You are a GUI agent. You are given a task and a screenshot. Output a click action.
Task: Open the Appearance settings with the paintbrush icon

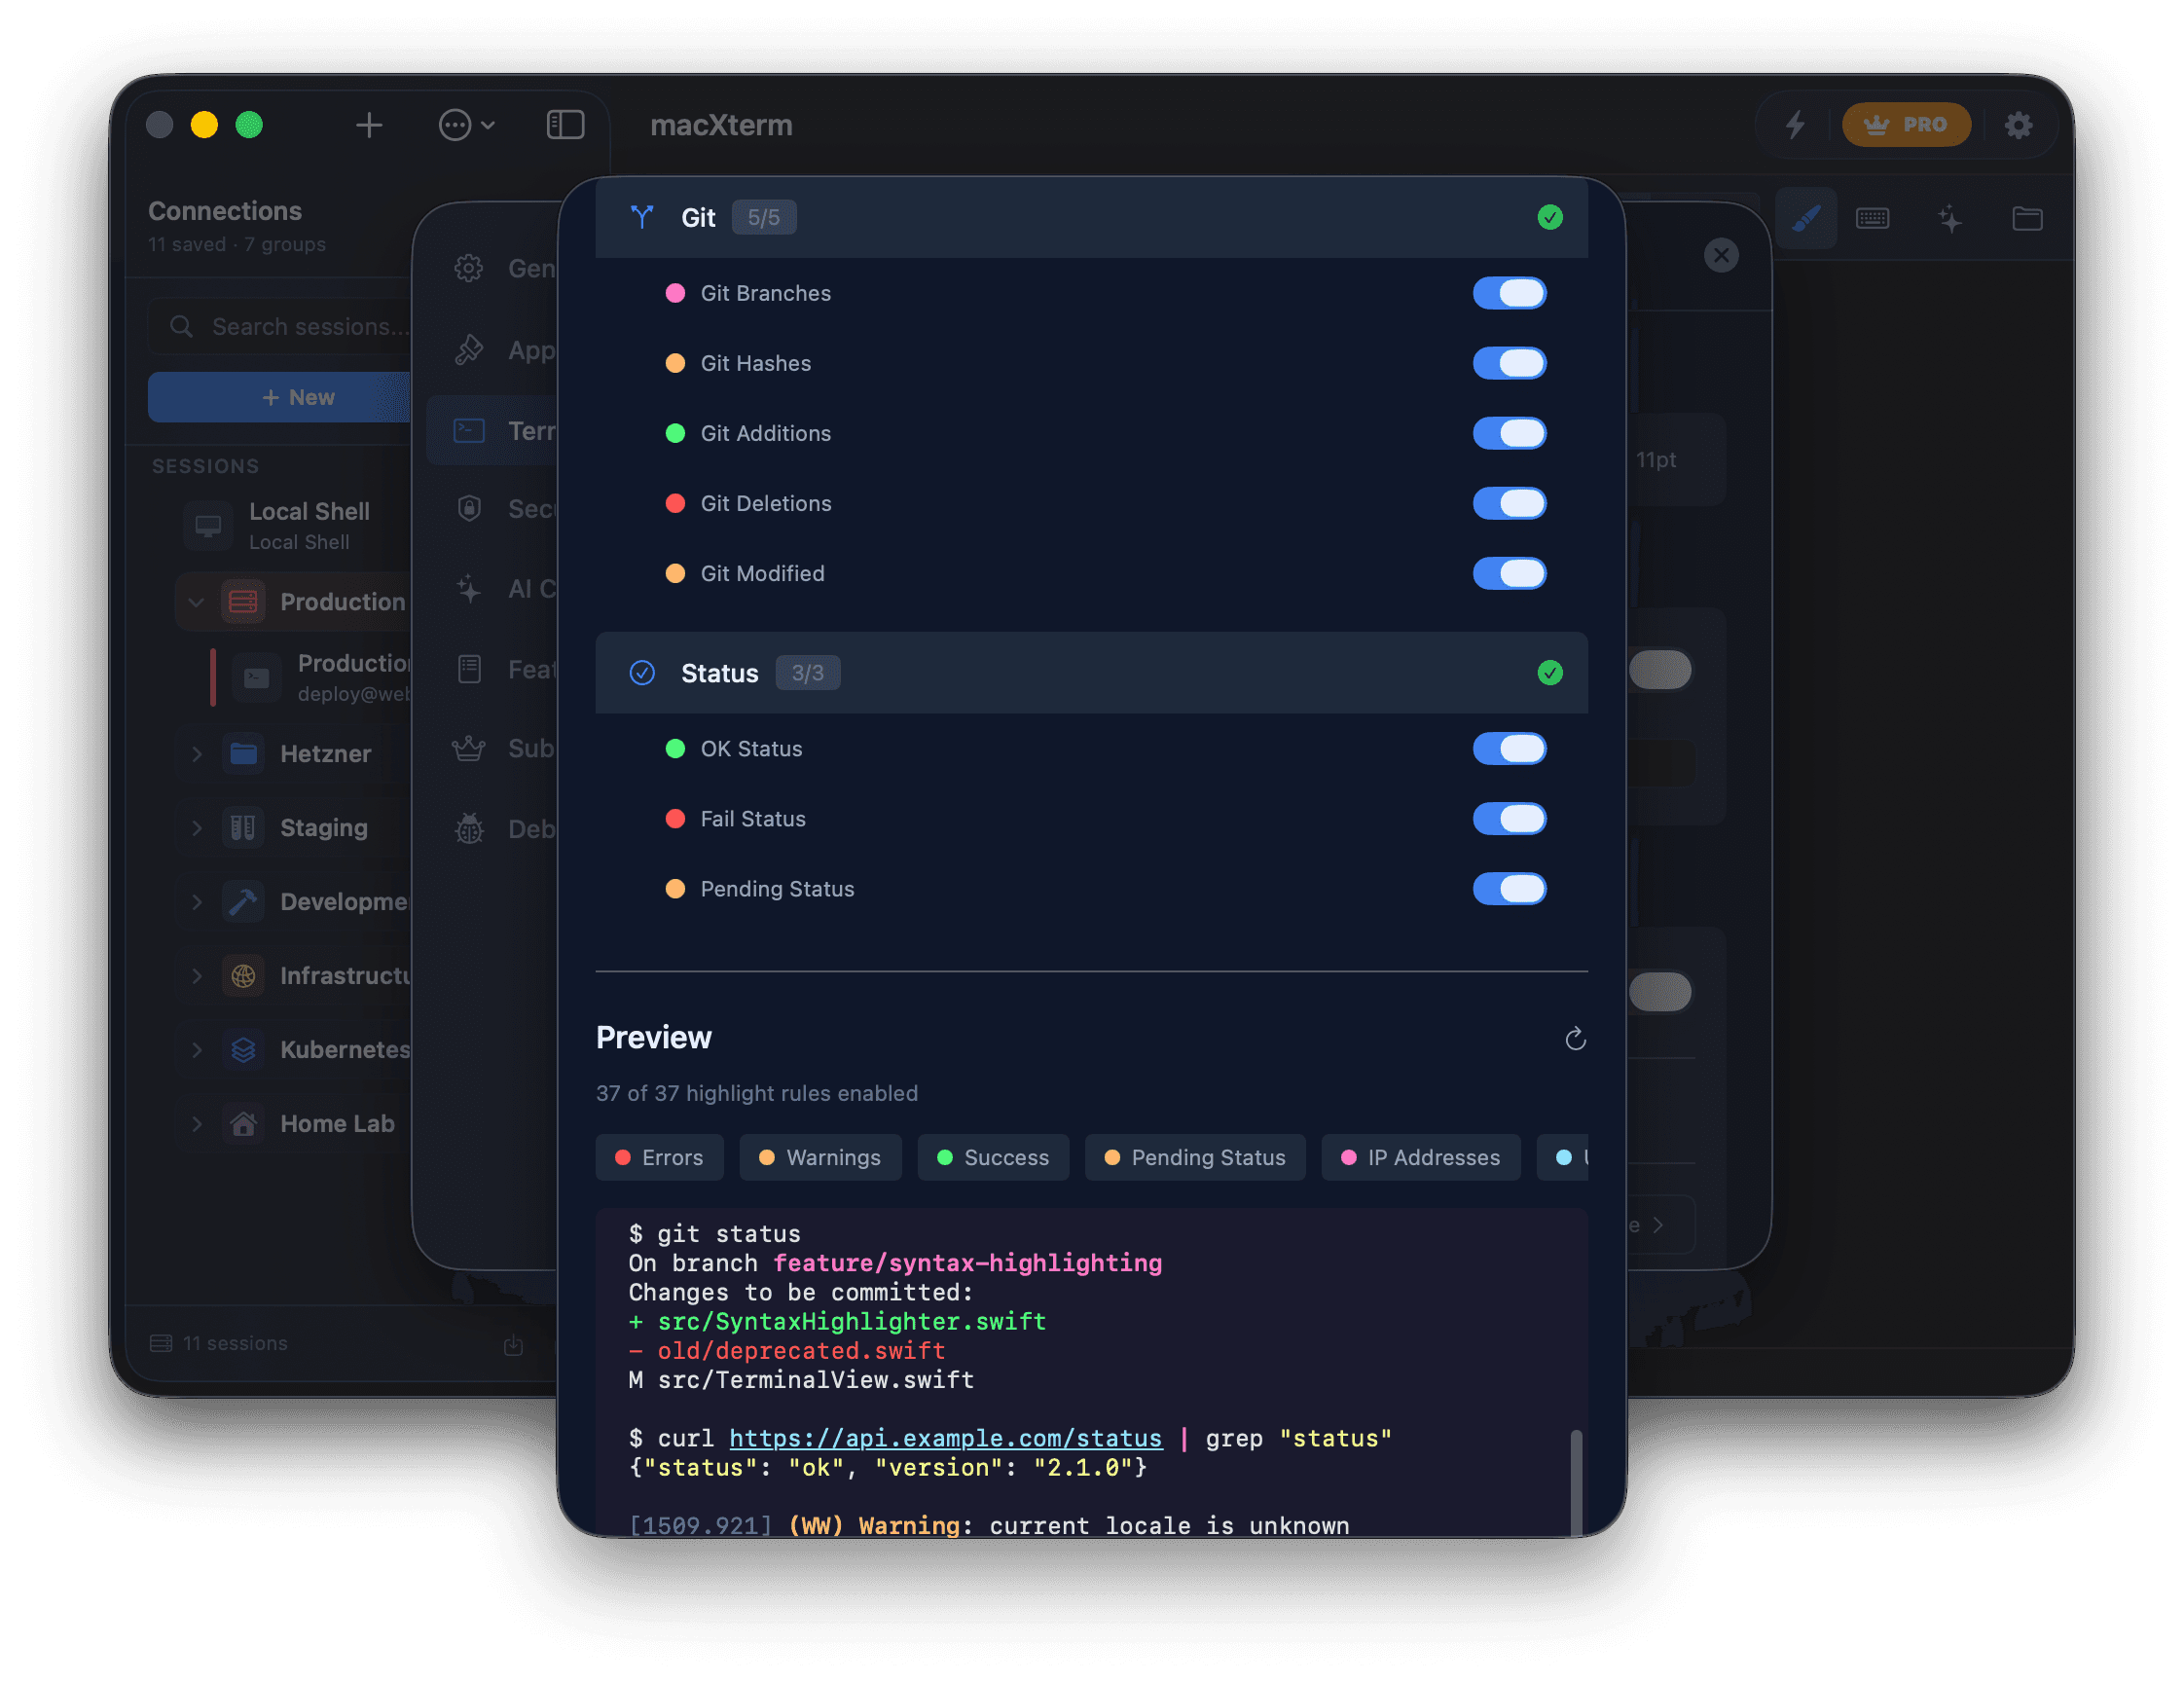click(x=468, y=349)
